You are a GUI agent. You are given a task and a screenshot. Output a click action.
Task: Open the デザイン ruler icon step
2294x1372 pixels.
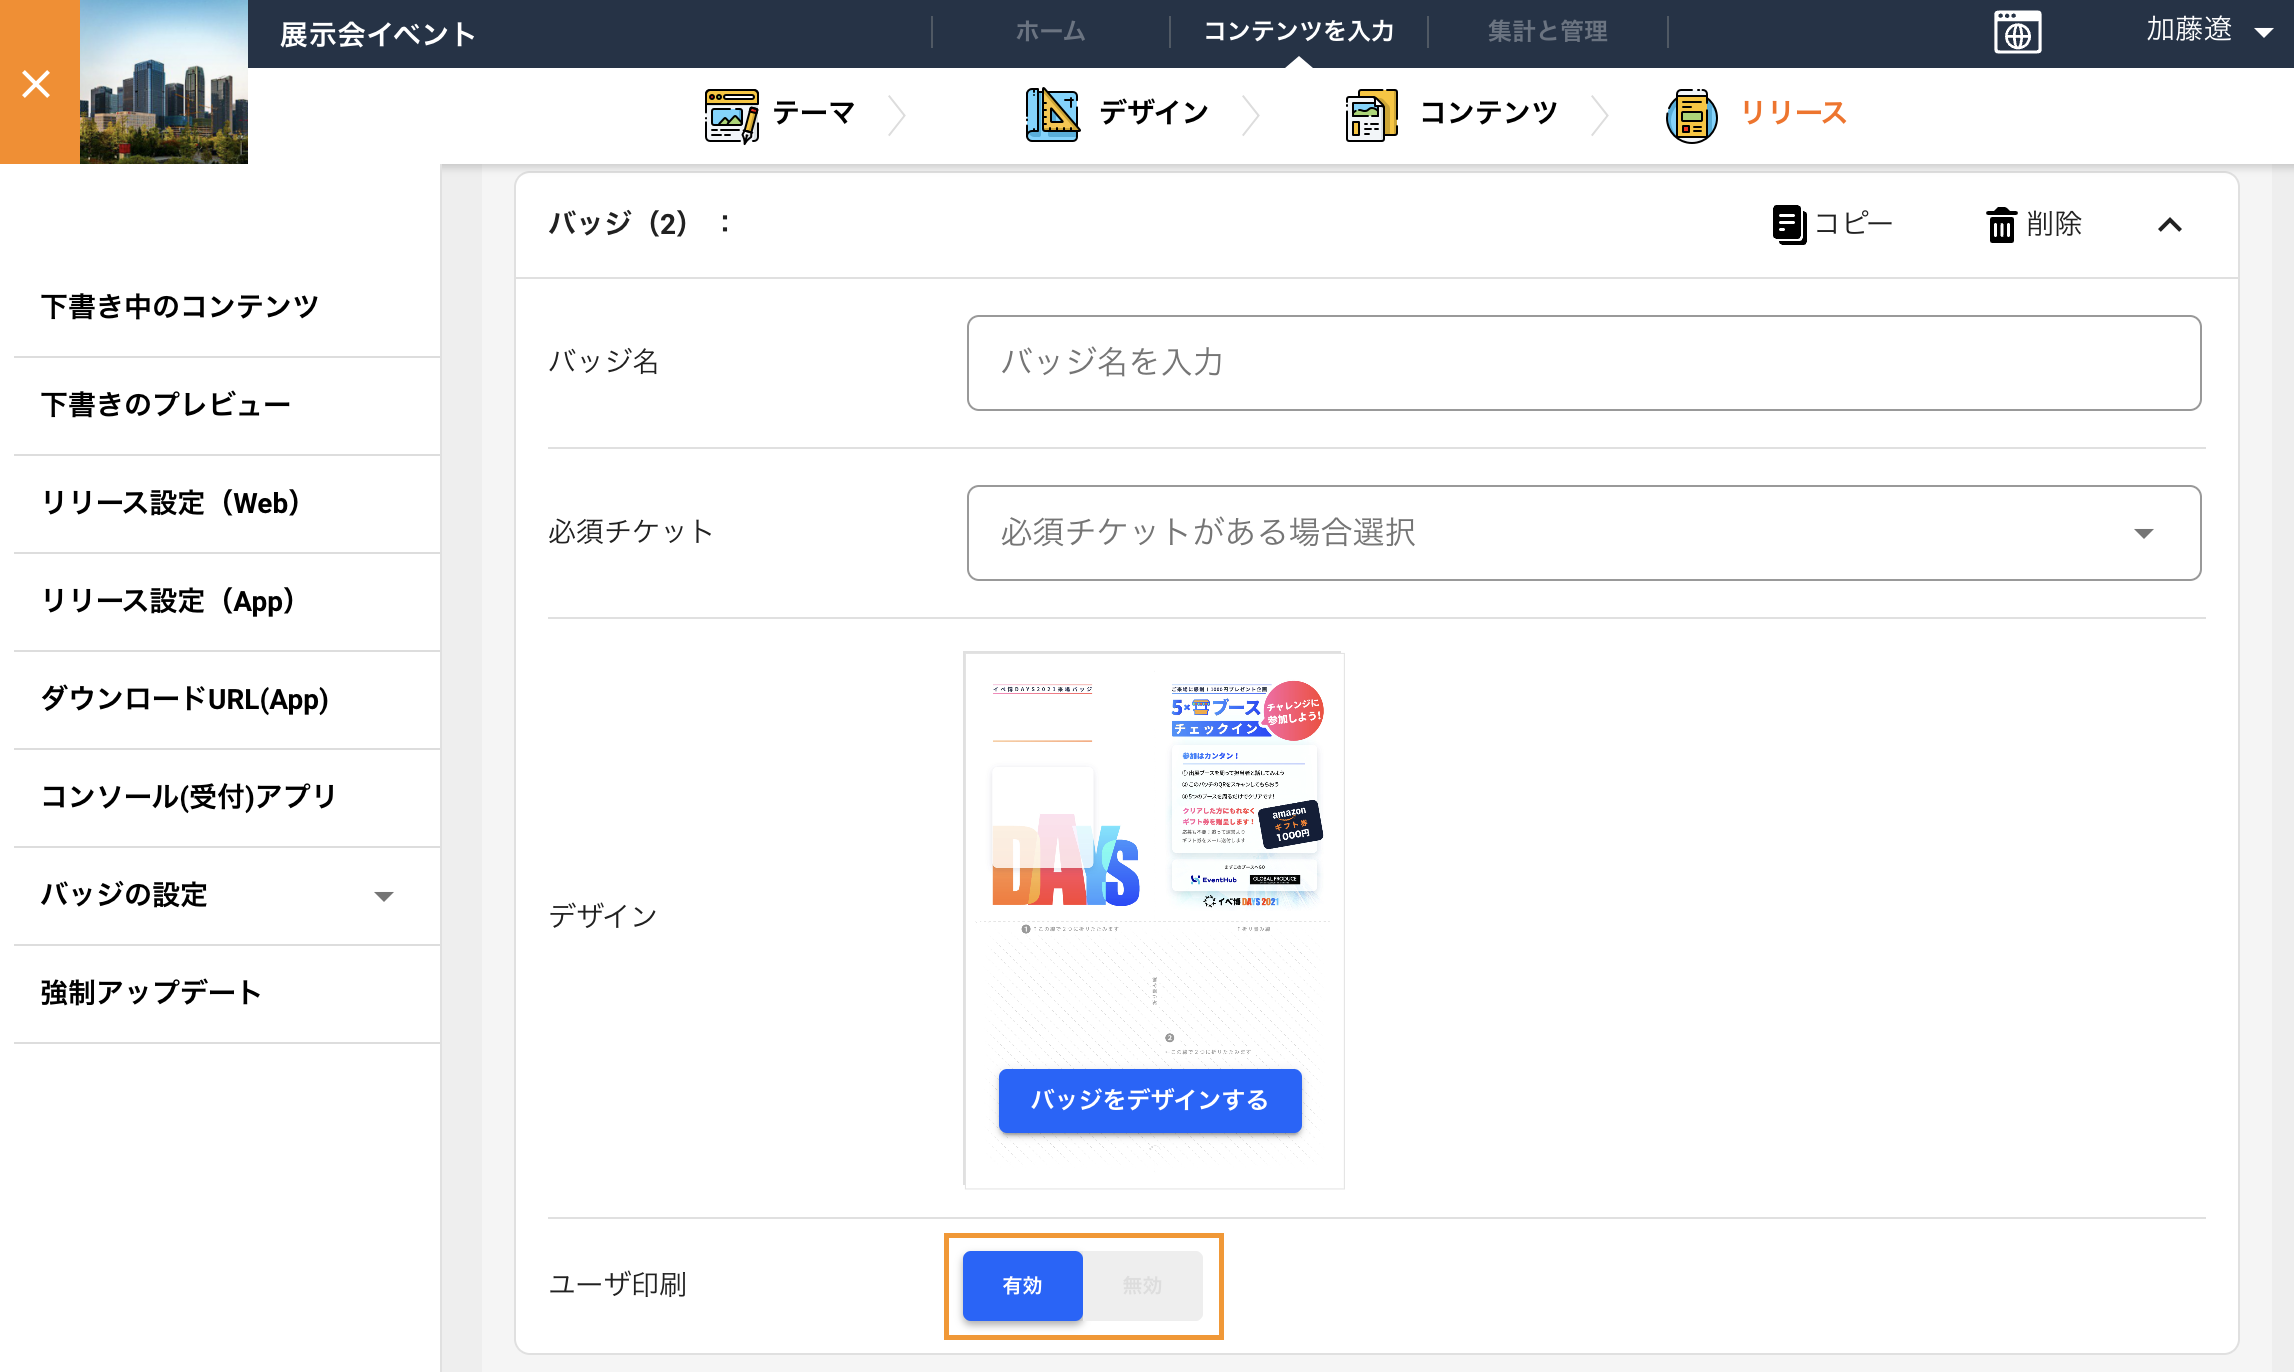(x=1052, y=115)
